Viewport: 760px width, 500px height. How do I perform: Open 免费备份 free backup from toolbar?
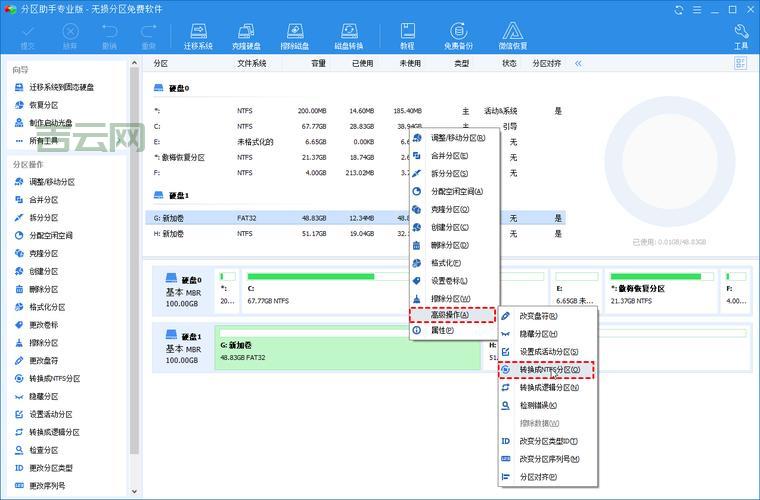pos(458,37)
